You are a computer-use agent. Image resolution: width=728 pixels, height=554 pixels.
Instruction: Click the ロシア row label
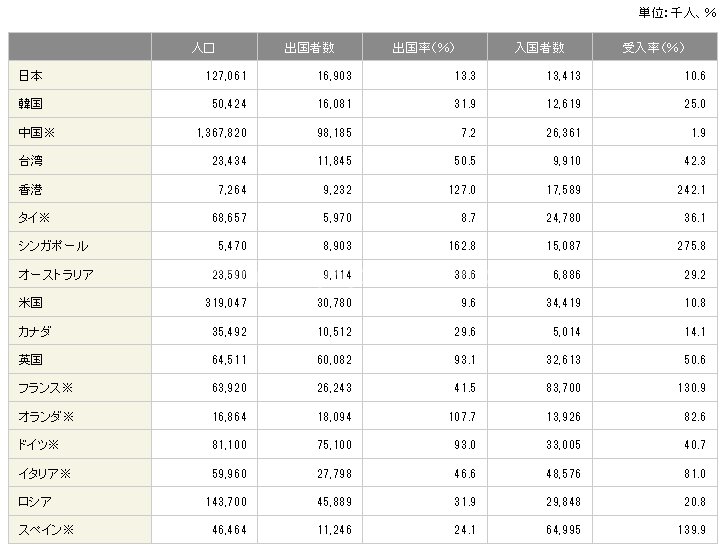click(x=35, y=502)
